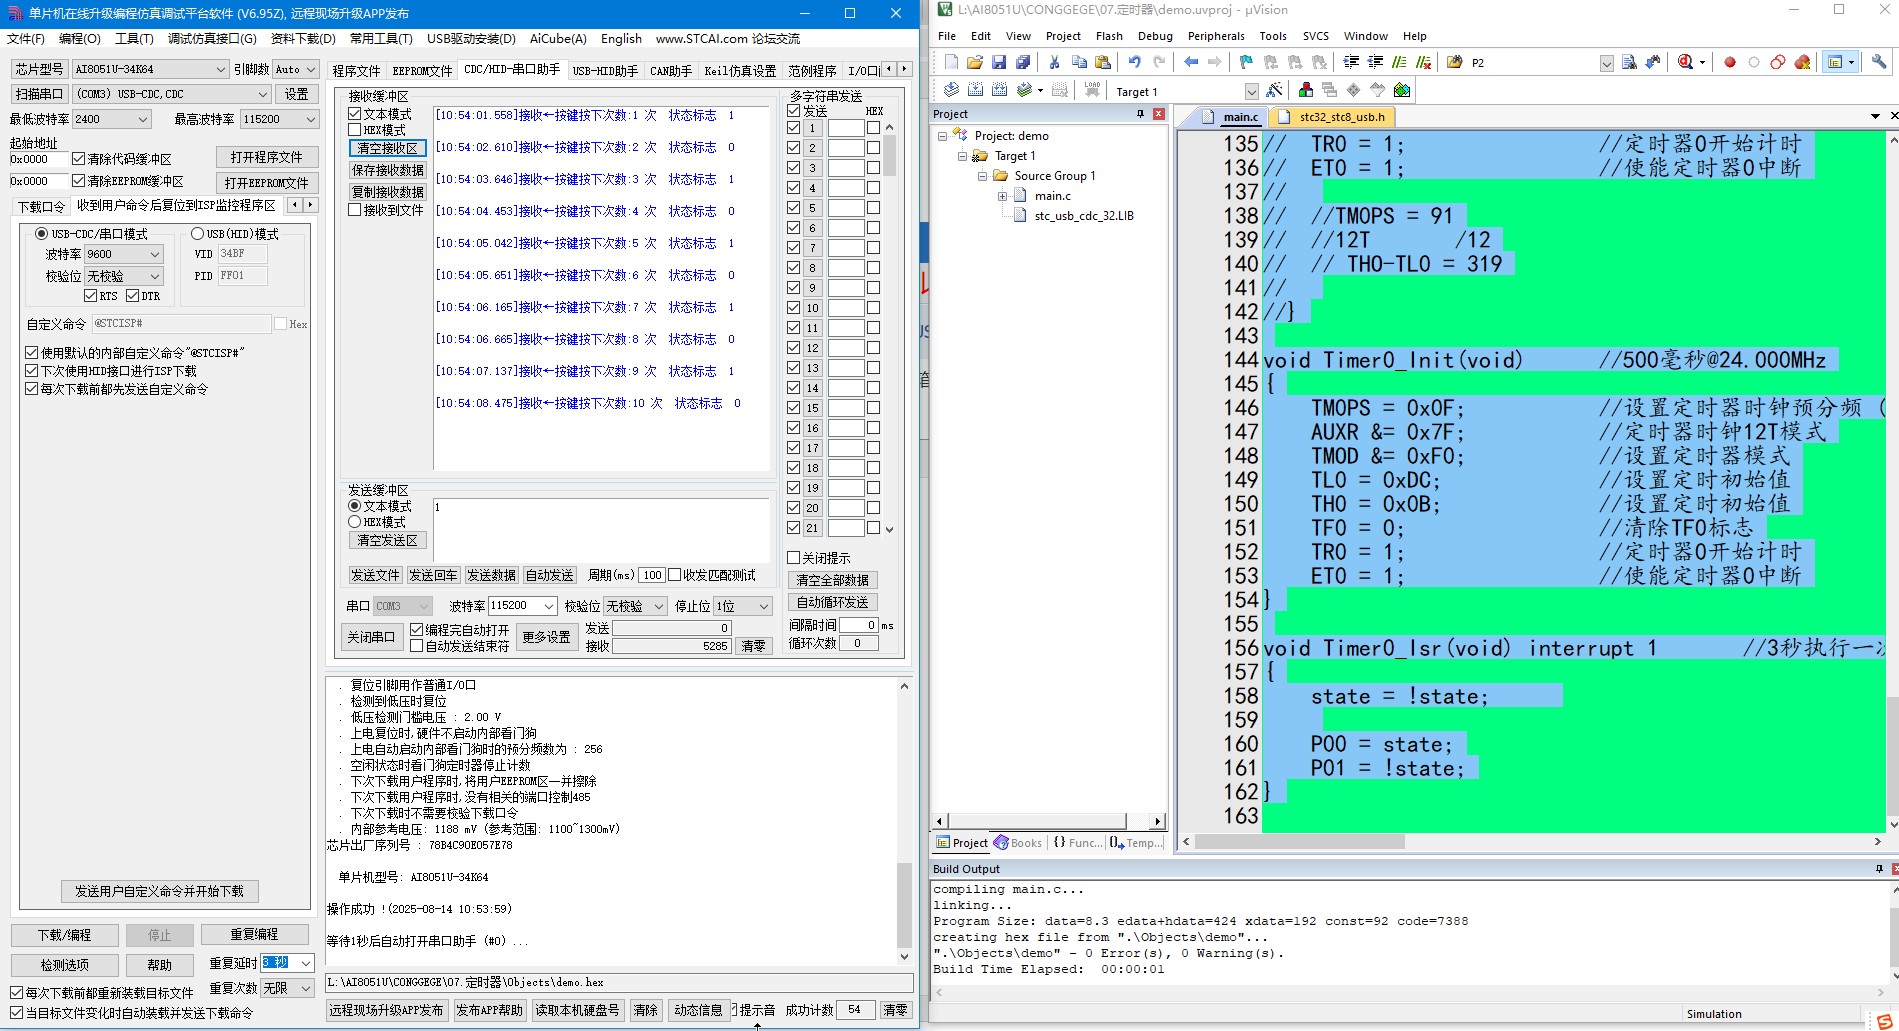Open the scan port (COM3) USB-CDC dropdown
The height and width of the screenshot is (1031, 1899).
click(263, 94)
